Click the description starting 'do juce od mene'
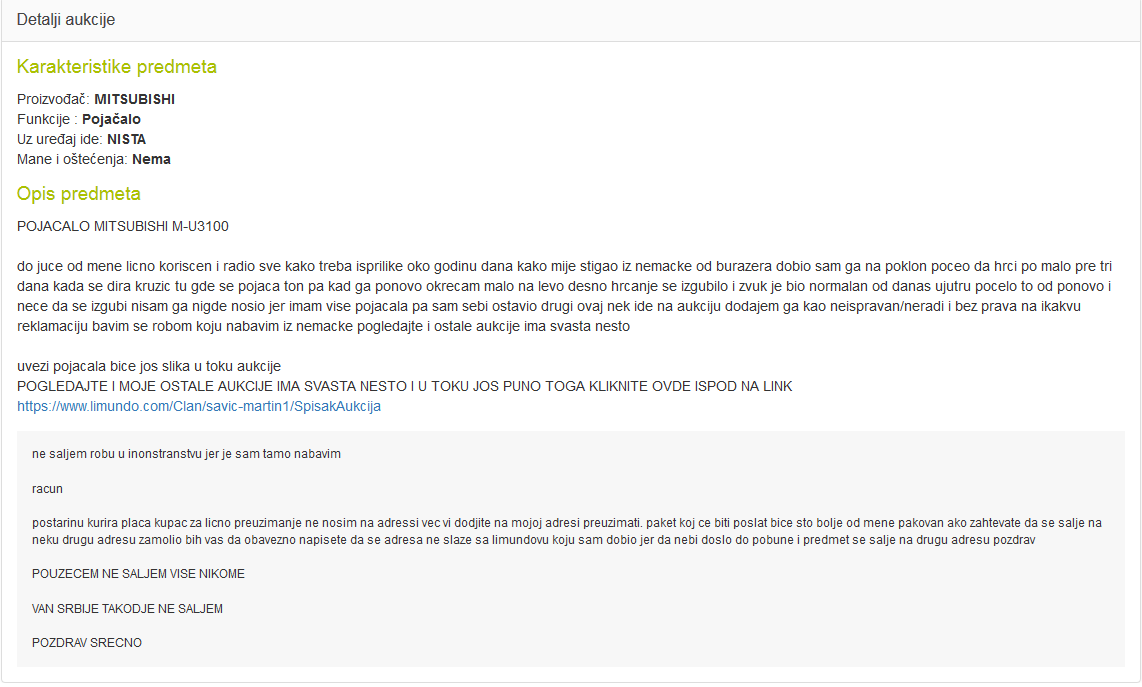Viewport: 1142px width, 687px height. tap(564, 297)
